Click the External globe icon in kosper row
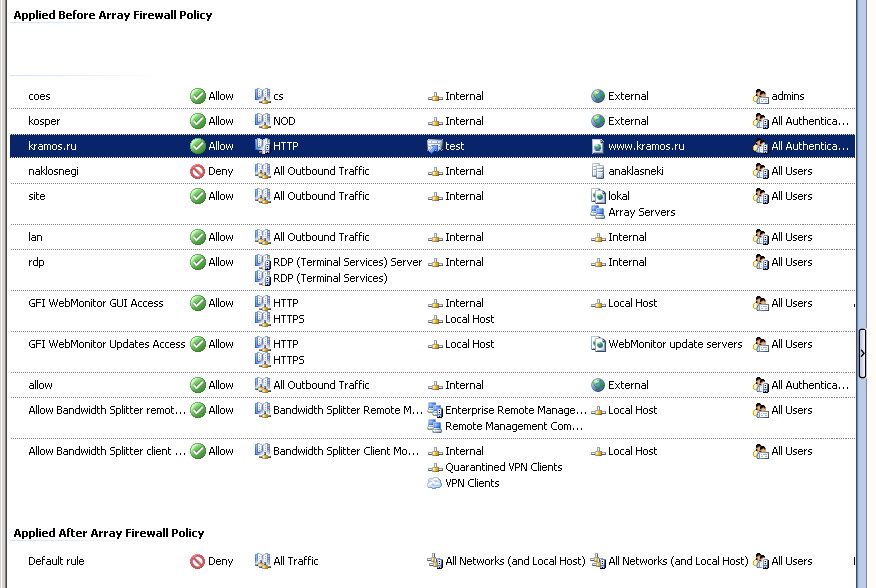This screenshot has height=588, width=876. point(598,121)
